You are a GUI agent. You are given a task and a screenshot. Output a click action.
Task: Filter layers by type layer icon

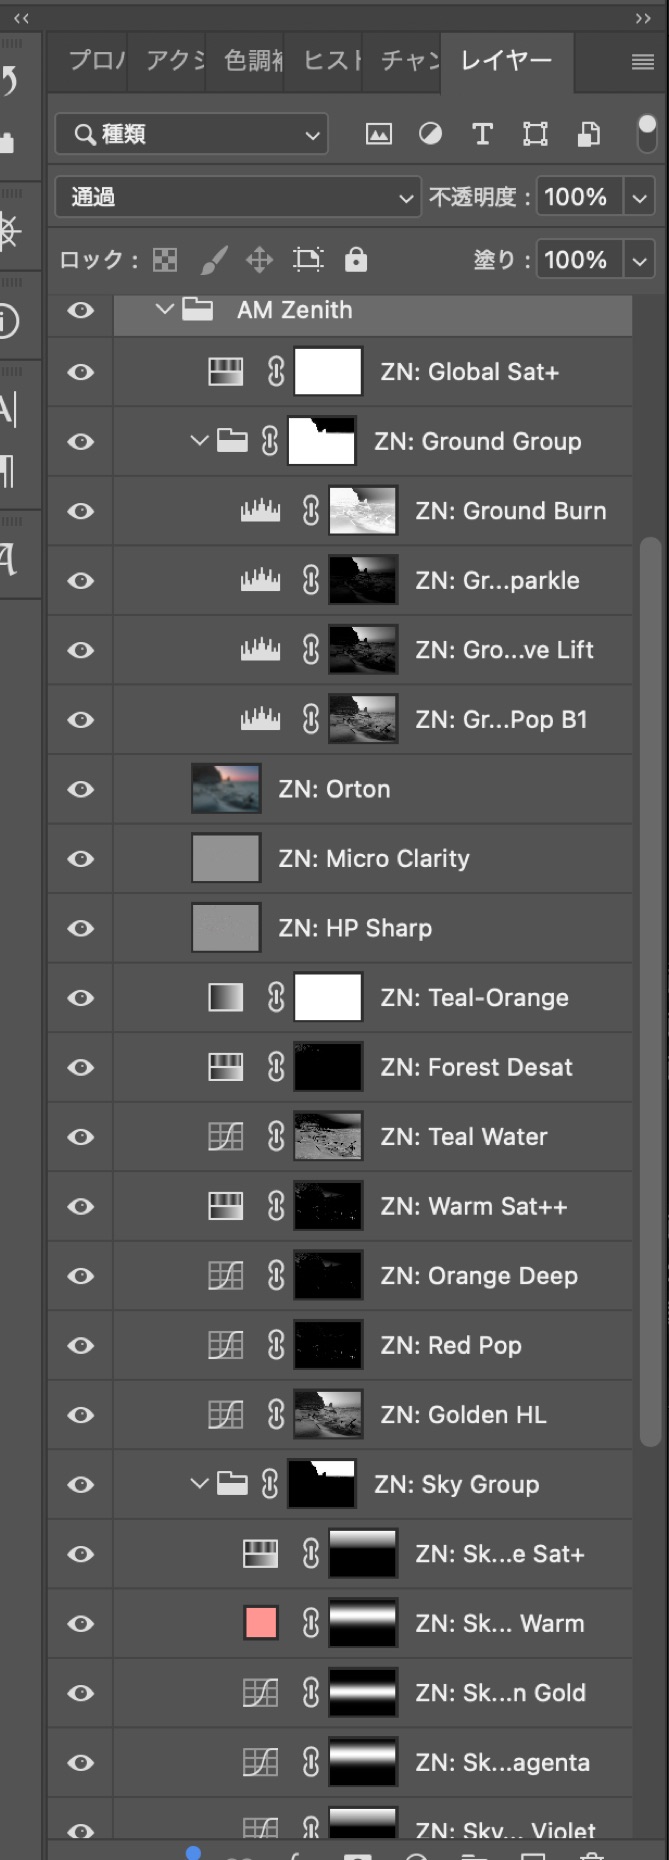coord(482,134)
